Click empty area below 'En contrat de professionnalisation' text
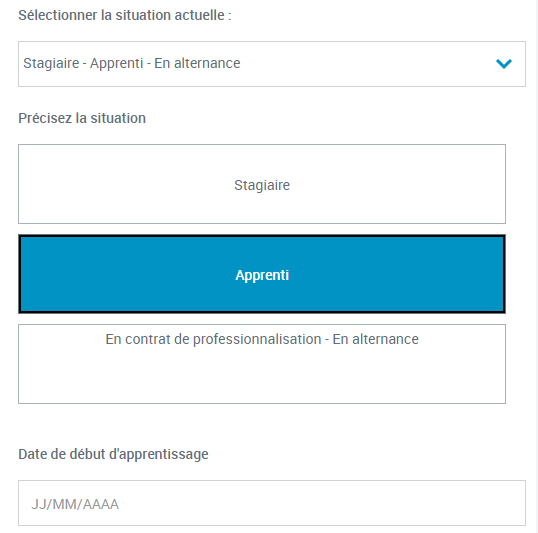The width and height of the screenshot is (538, 533). pos(262,376)
